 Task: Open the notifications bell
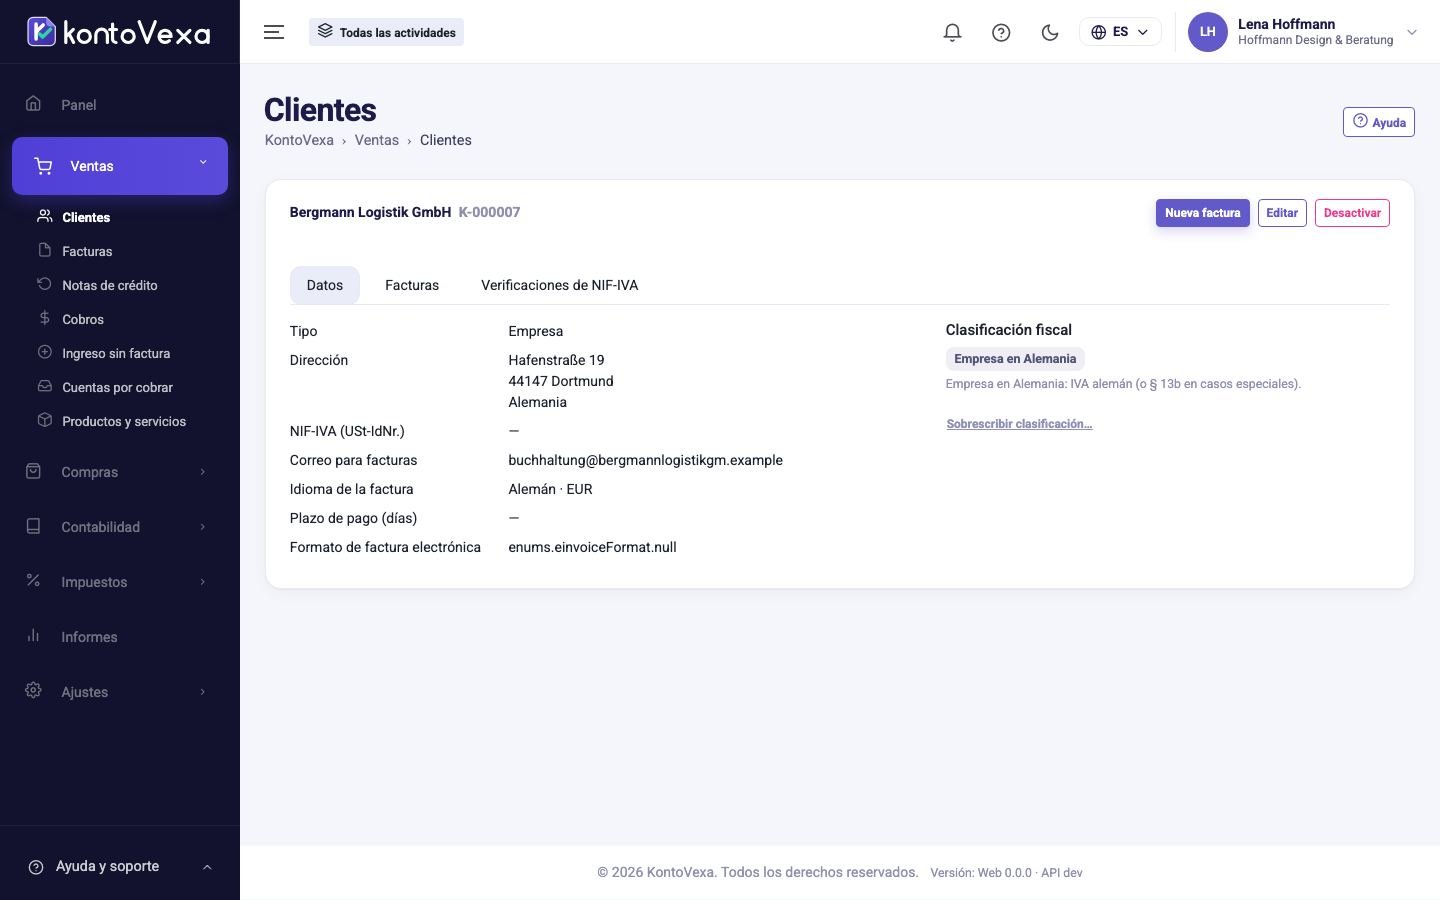[x=952, y=32]
